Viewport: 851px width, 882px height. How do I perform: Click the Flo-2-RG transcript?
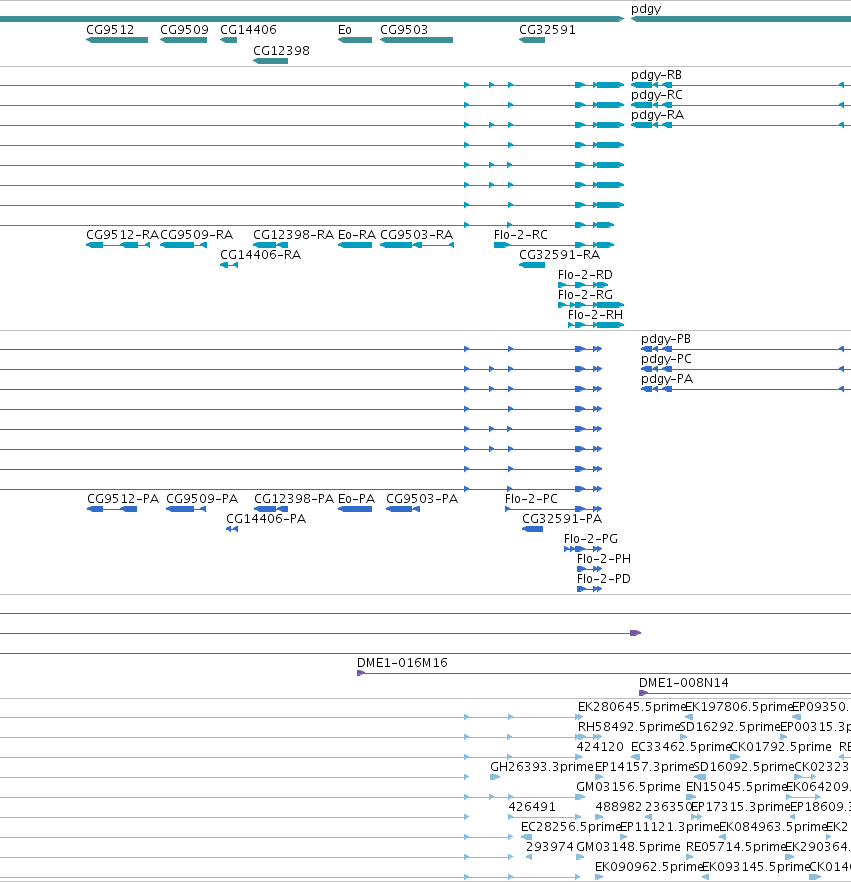pyautogui.click(x=591, y=305)
